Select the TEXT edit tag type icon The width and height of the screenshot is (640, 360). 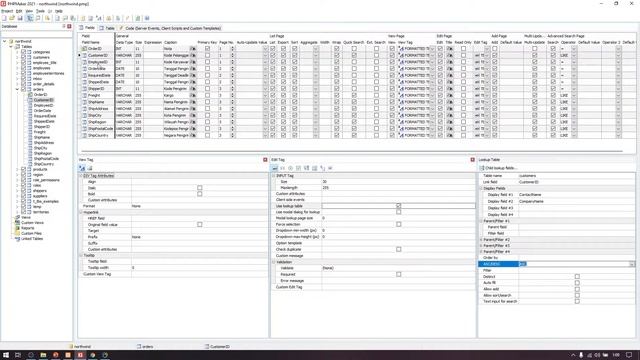click(275, 168)
